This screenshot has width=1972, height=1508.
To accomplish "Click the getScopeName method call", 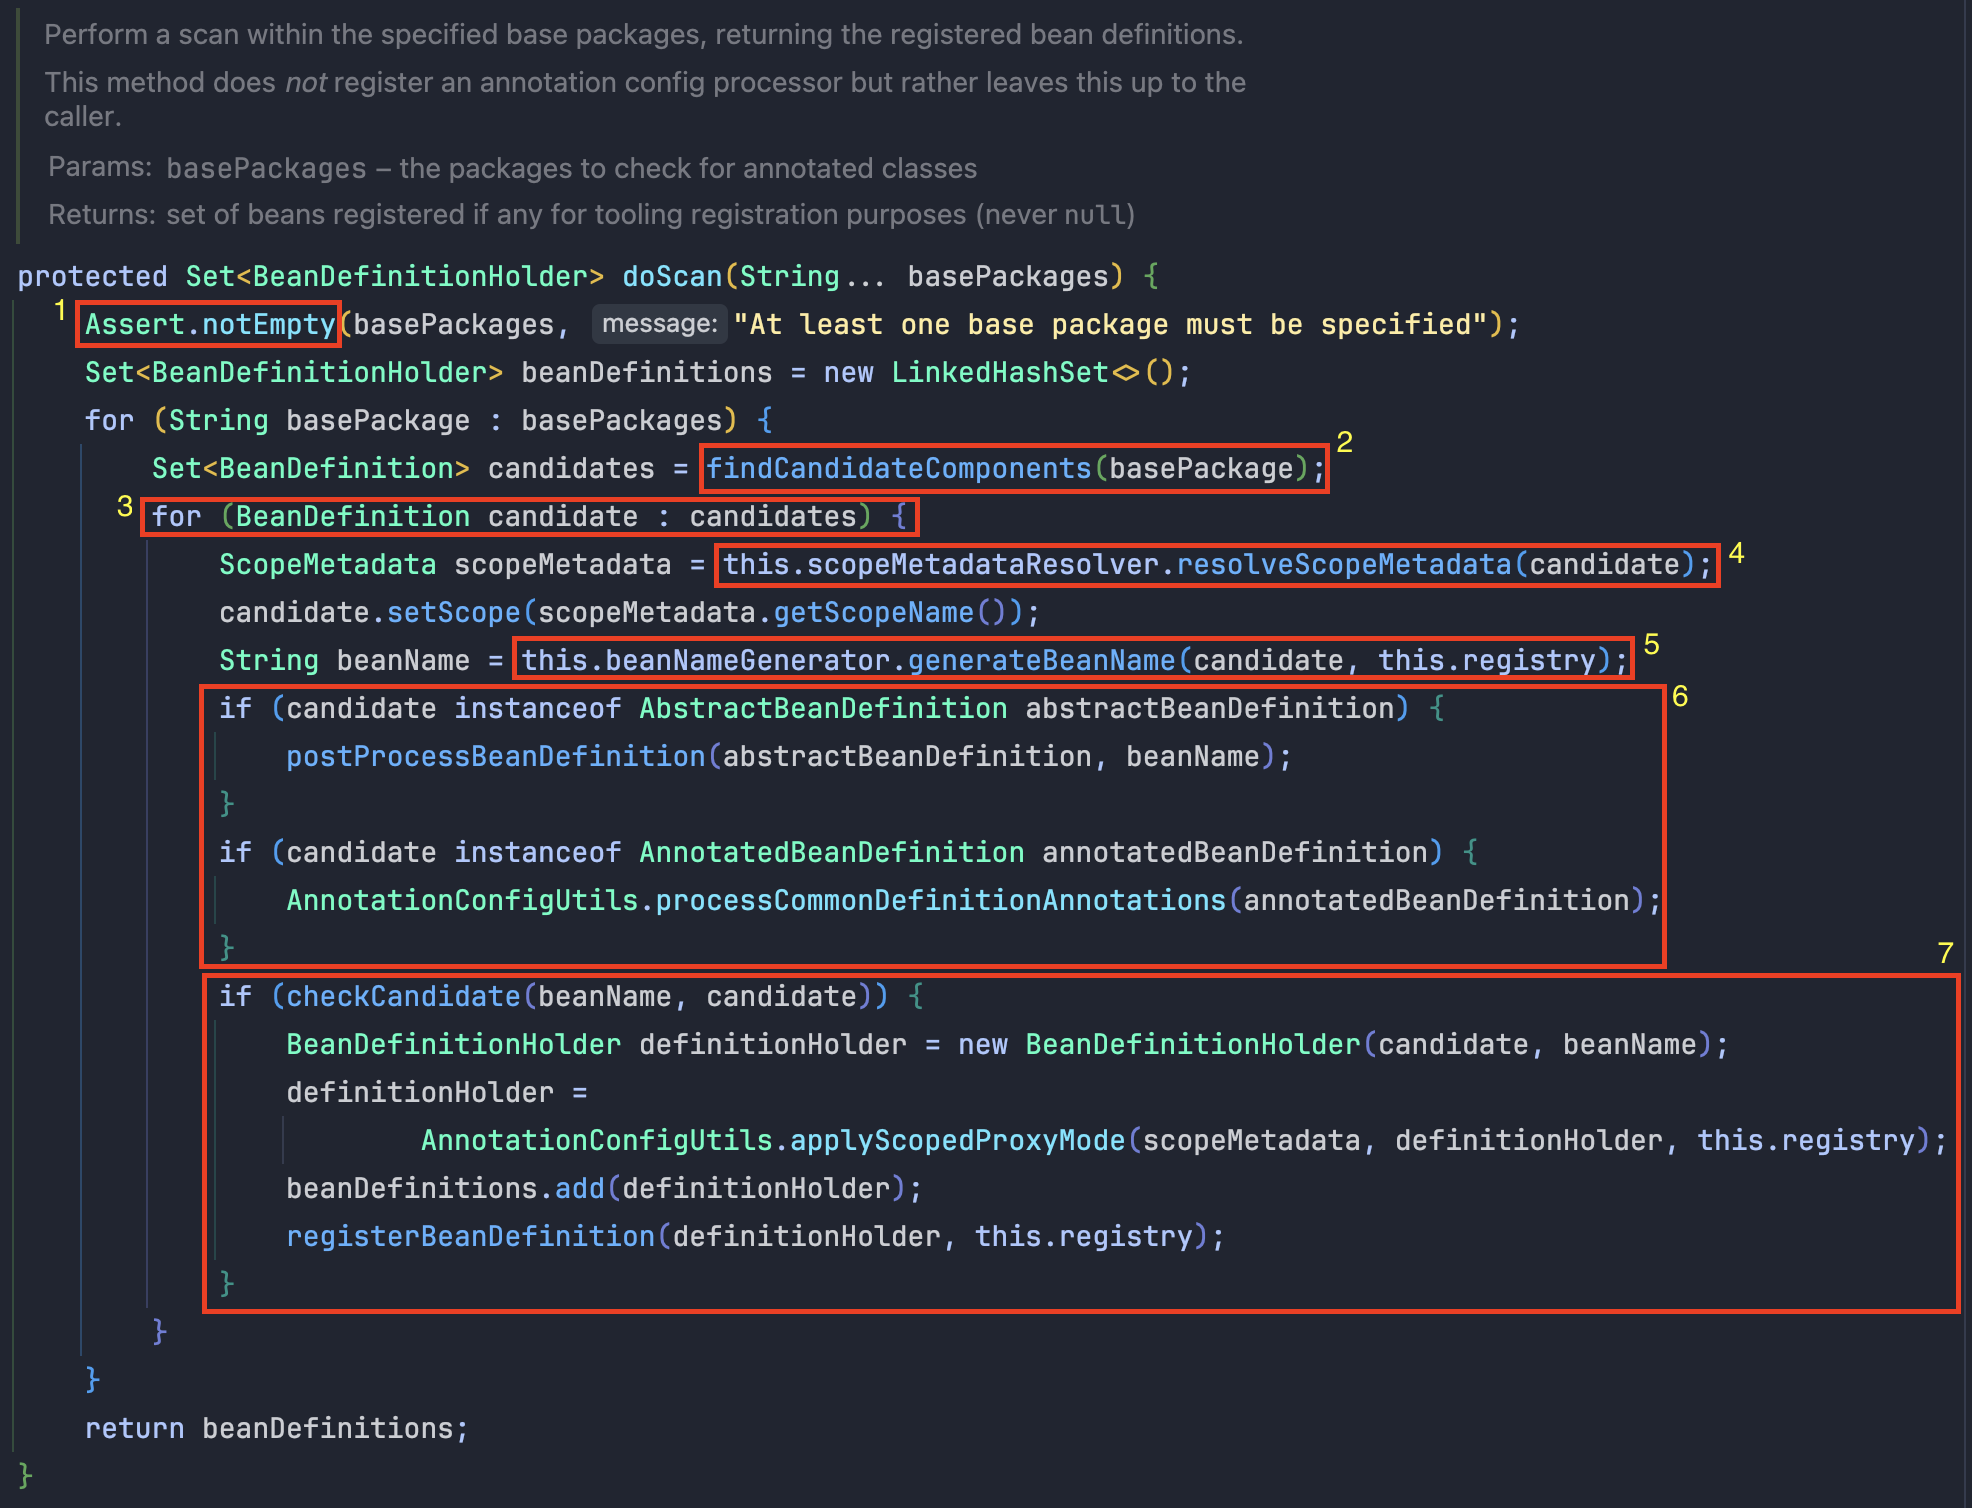I will [x=873, y=612].
